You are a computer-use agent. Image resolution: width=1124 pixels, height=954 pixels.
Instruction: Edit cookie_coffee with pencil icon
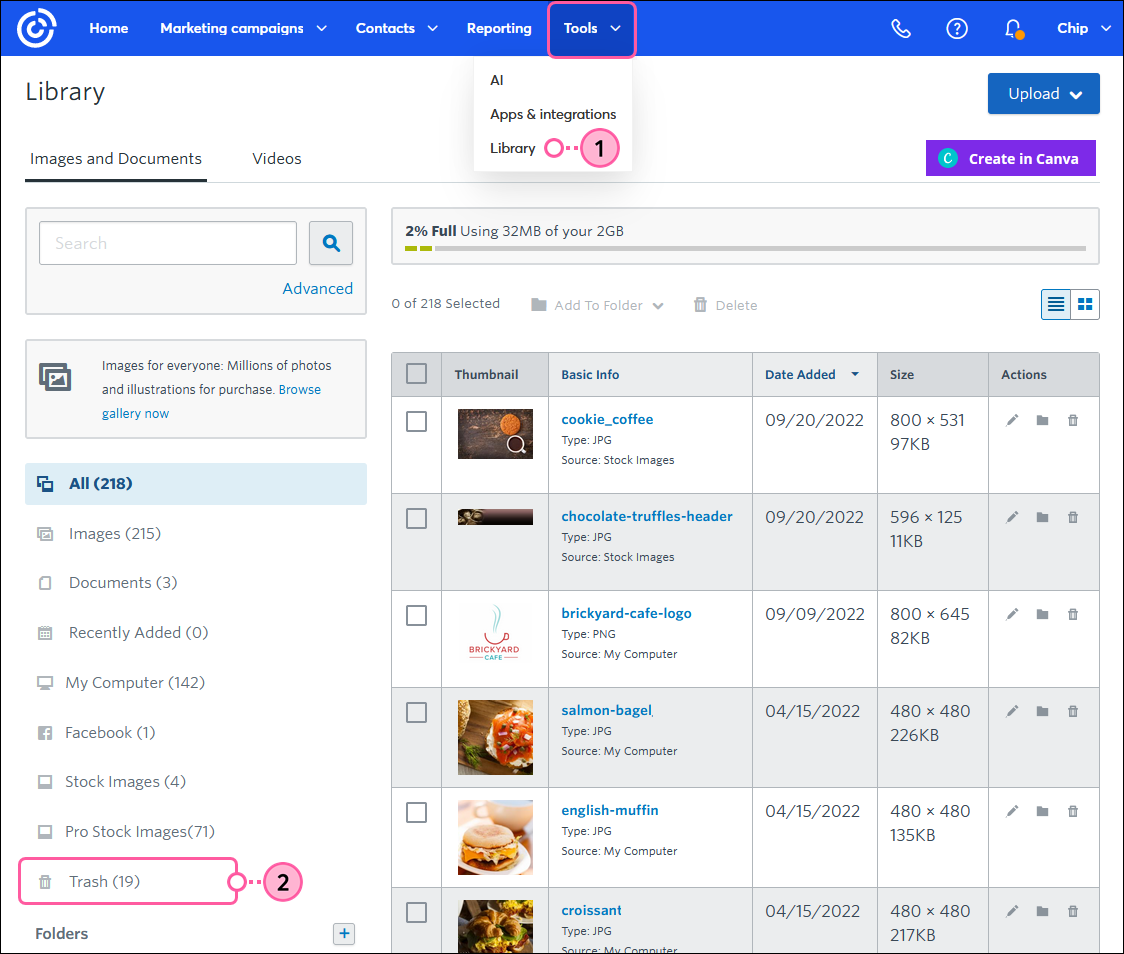tap(1012, 420)
